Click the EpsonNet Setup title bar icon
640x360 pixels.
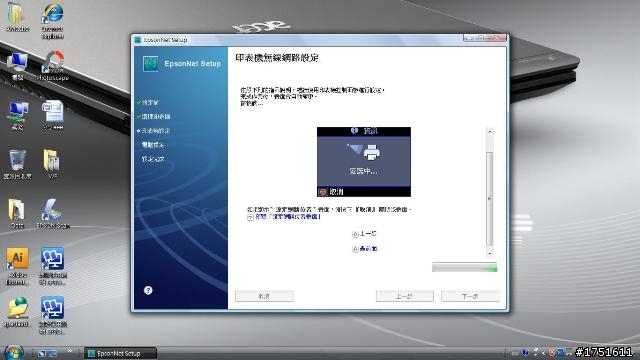click(x=138, y=40)
